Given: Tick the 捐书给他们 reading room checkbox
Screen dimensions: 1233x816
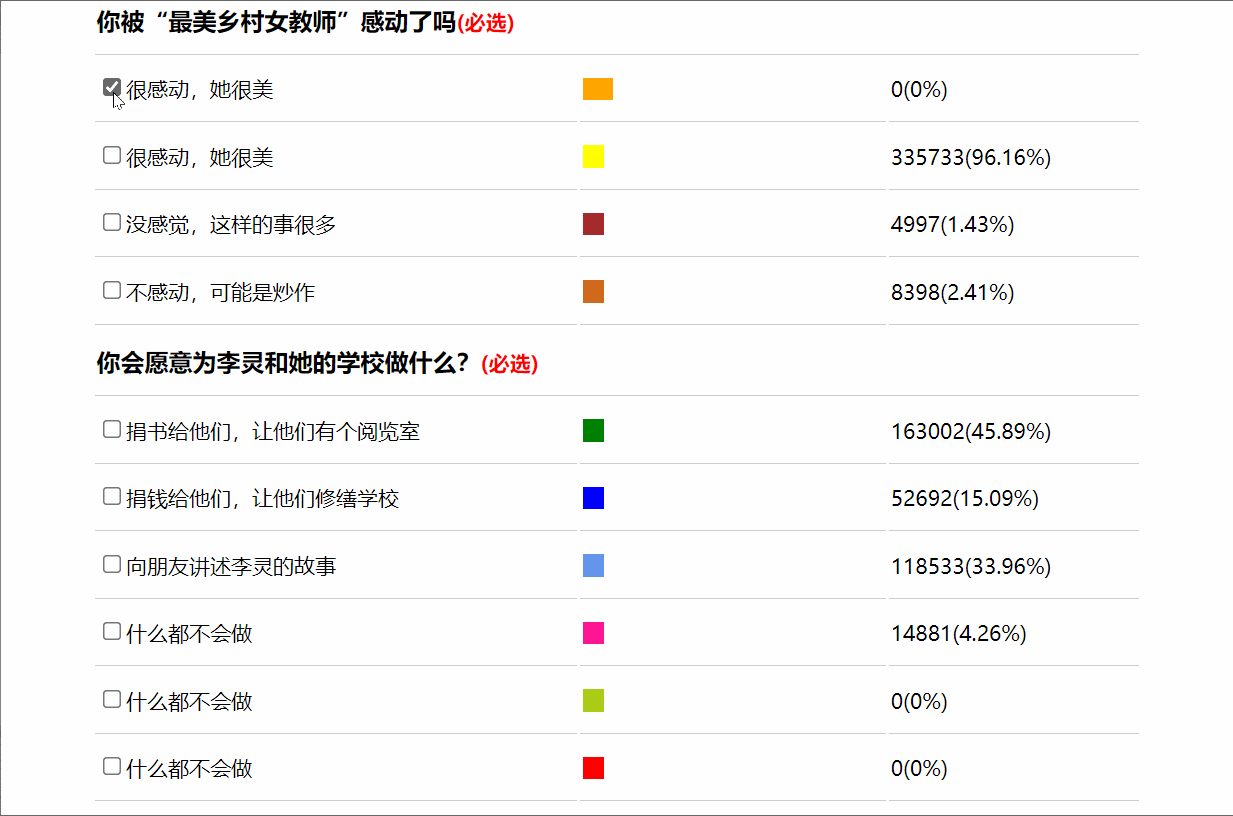Looking at the screenshot, I should point(112,429).
